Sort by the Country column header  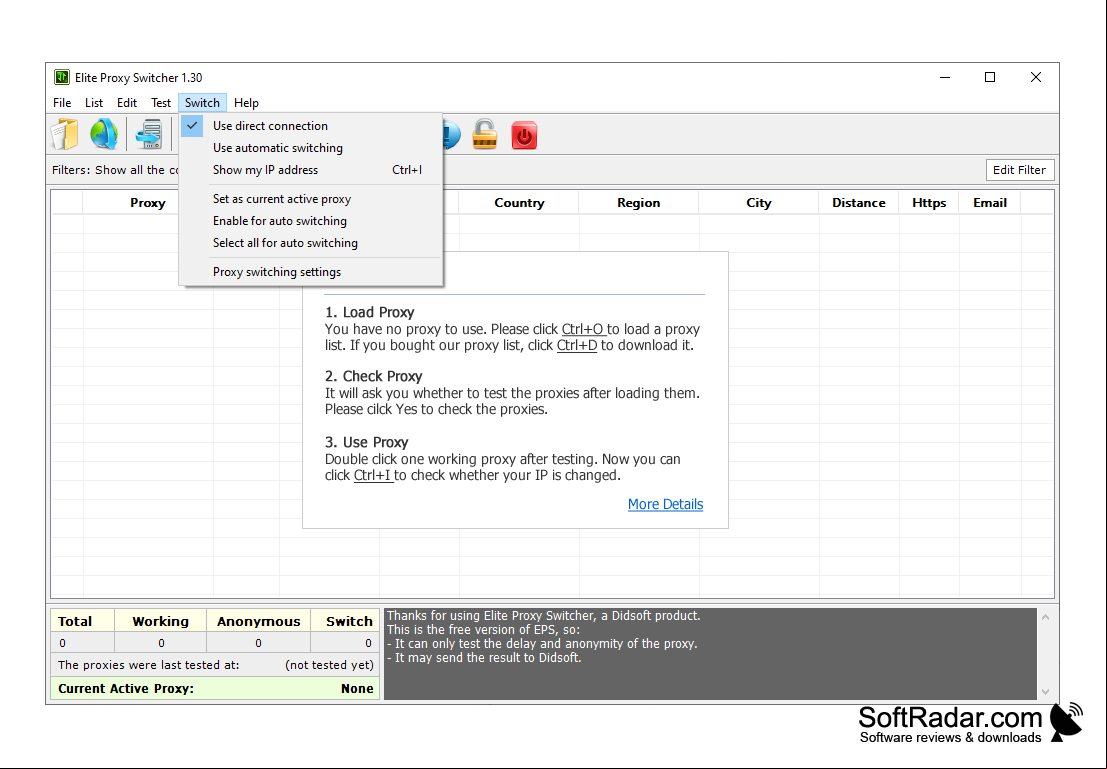(519, 203)
